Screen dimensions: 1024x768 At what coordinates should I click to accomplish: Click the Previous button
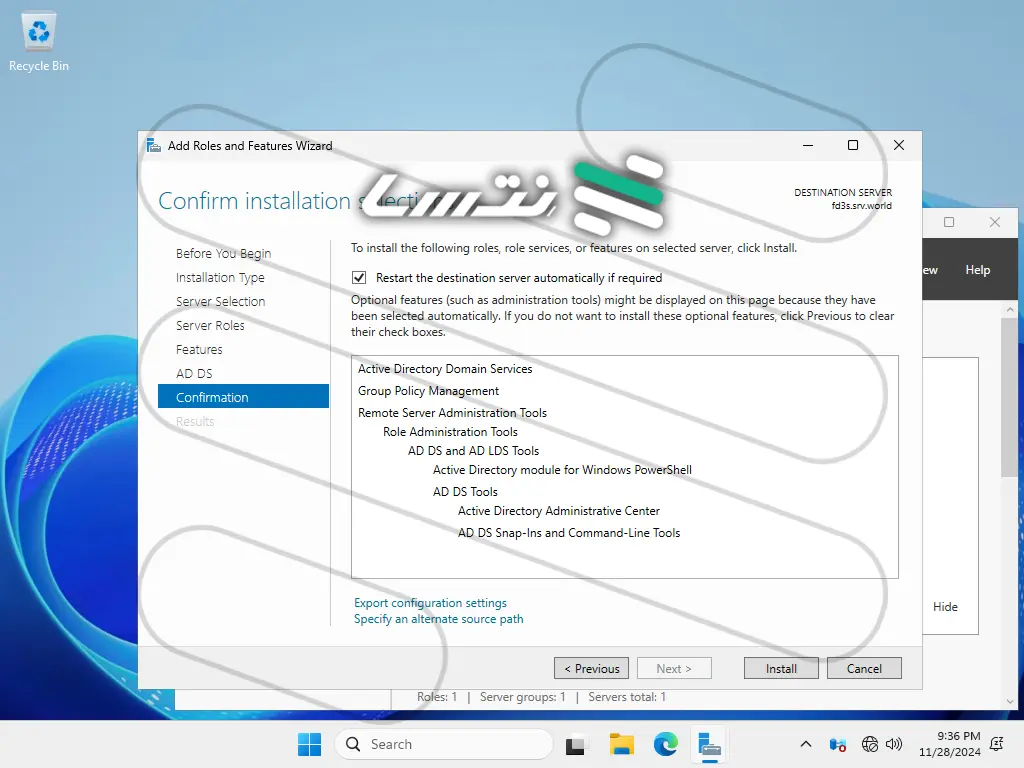(x=591, y=668)
